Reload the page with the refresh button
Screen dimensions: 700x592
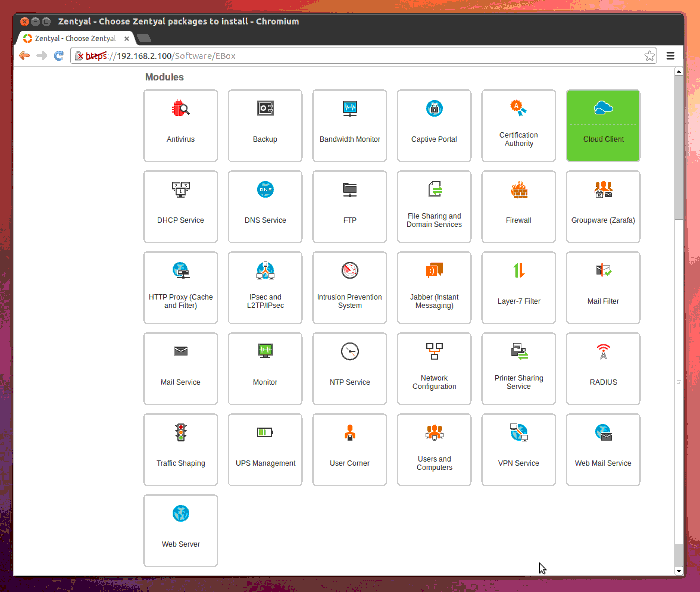click(x=59, y=55)
